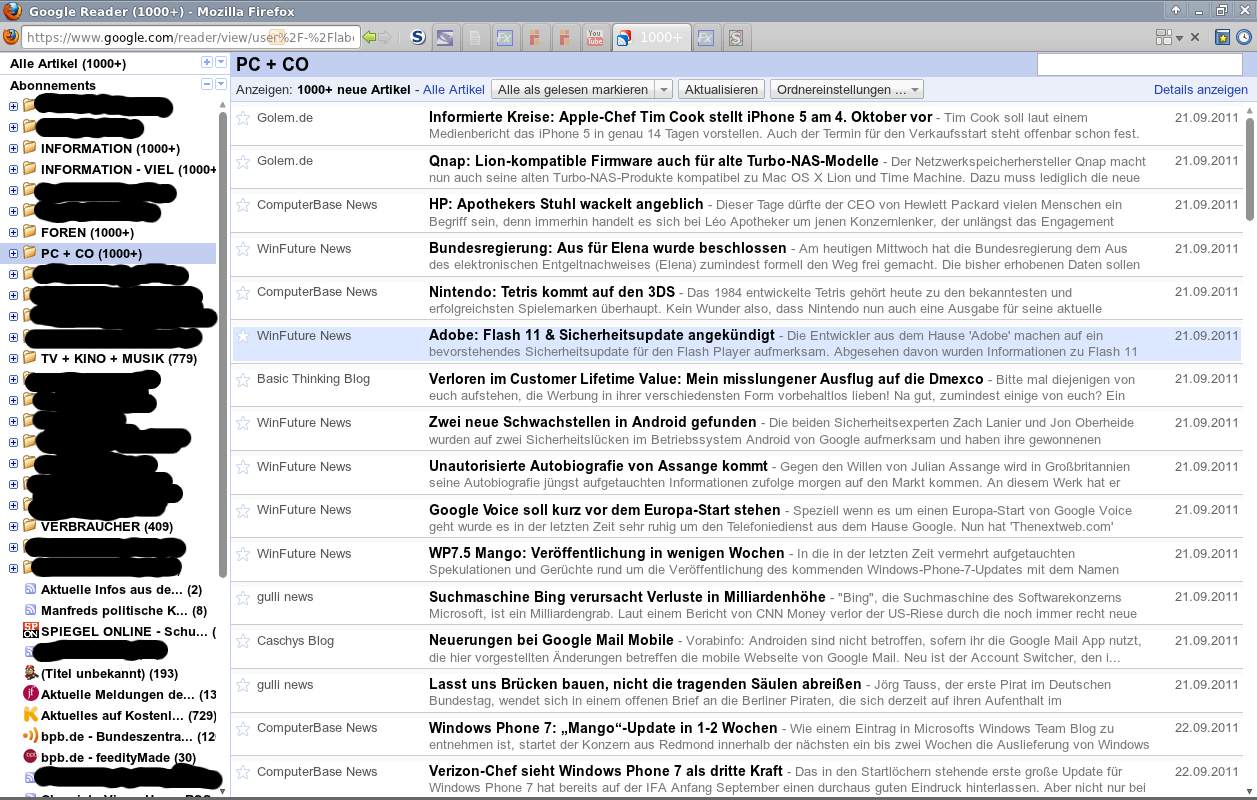Star the Google Mail Mobile article

(x=242, y=641)
